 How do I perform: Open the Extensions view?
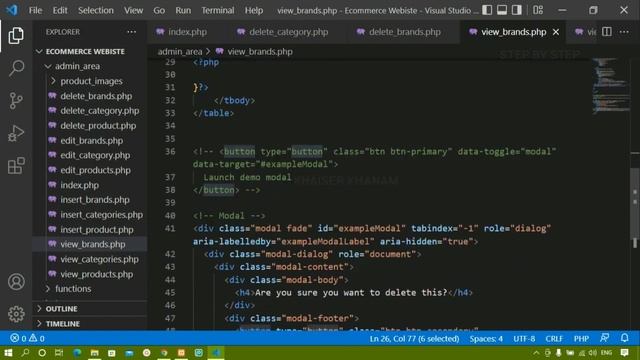pyautogui.click(x=16, y=166)
